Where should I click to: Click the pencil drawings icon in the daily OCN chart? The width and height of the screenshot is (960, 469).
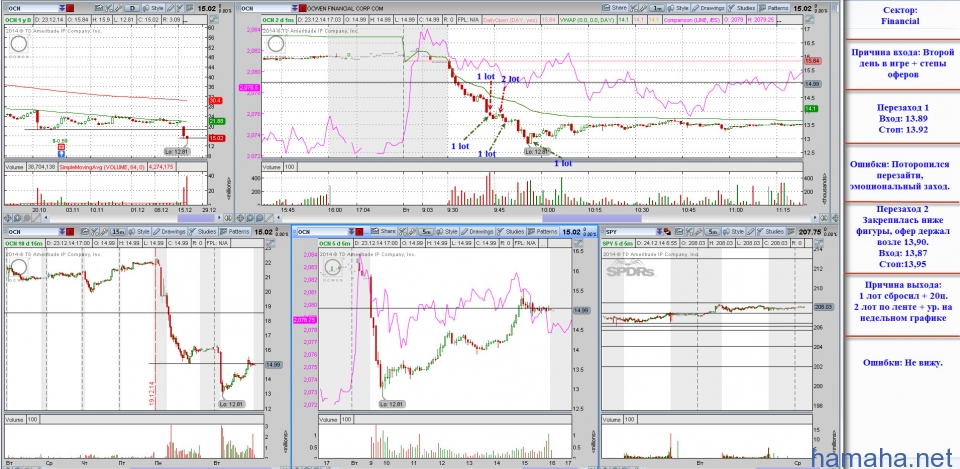(171, 8)
